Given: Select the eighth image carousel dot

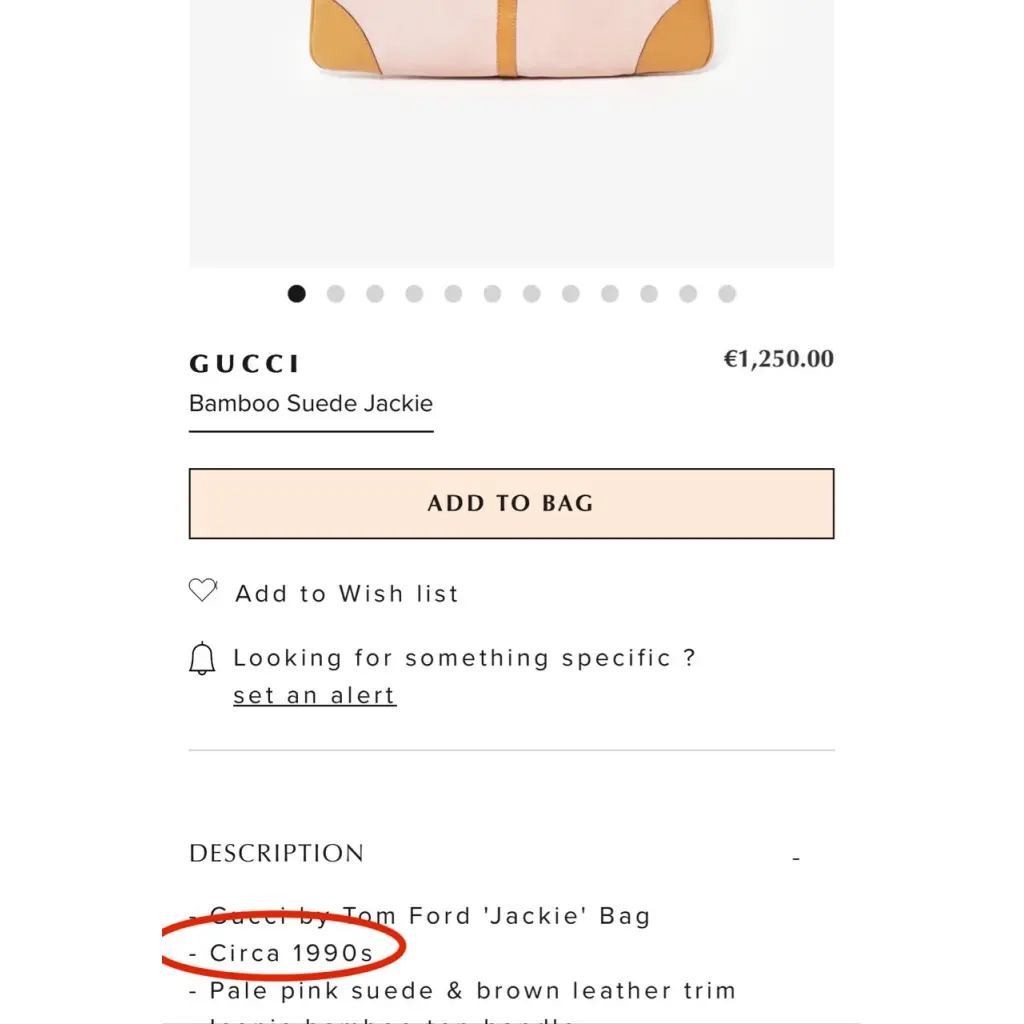Looking at the screenshot, I should coord(570,294).
